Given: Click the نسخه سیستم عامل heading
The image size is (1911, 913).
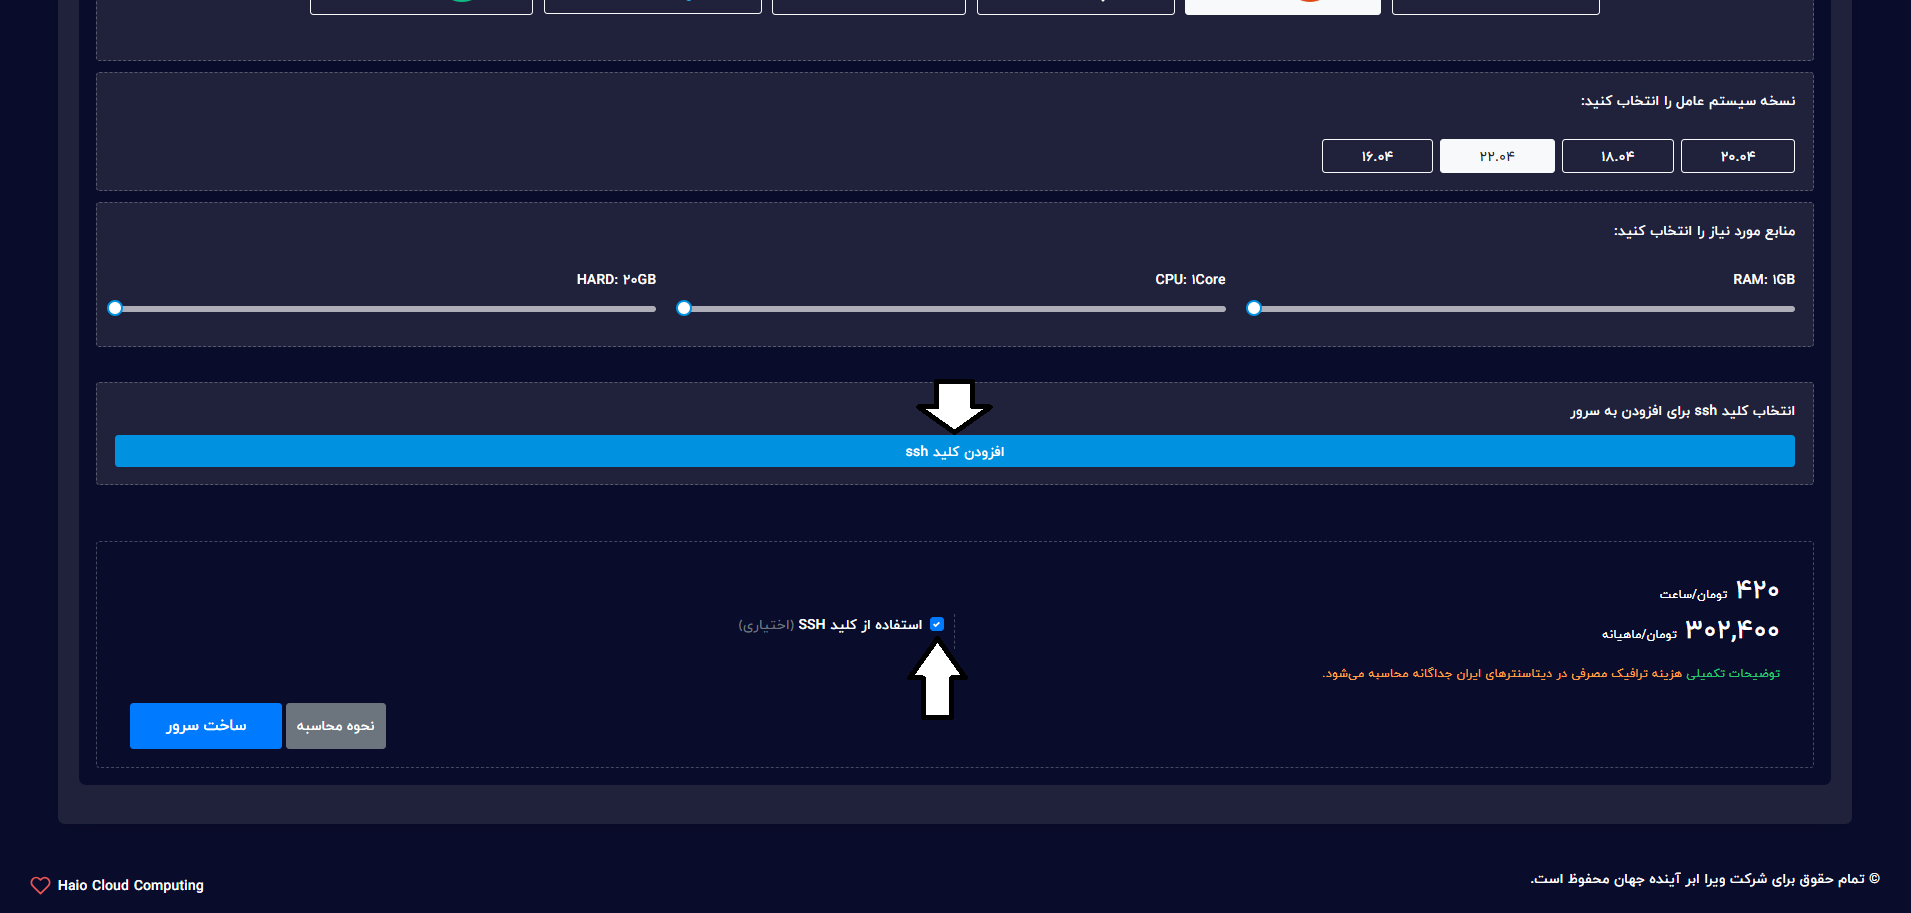Looking at the screenshot, I should click(1688, 101).
